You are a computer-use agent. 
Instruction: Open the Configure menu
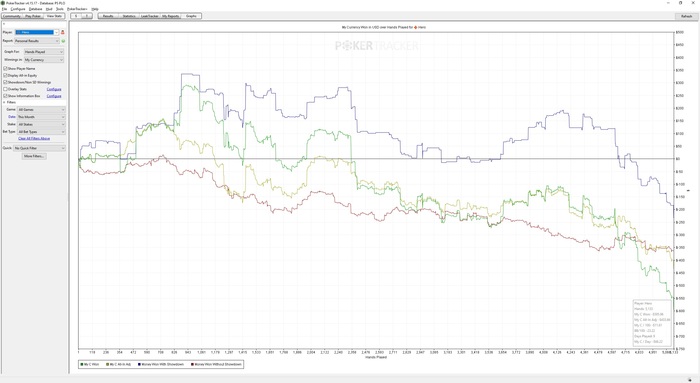tap(18, 9)
